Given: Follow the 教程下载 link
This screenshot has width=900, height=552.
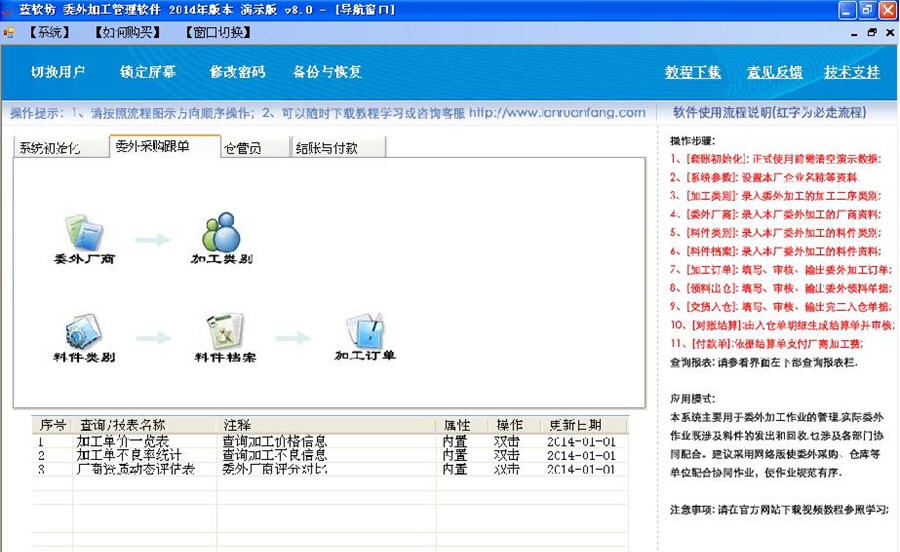Looking at the screenshot, I should (x=693, y=72).
